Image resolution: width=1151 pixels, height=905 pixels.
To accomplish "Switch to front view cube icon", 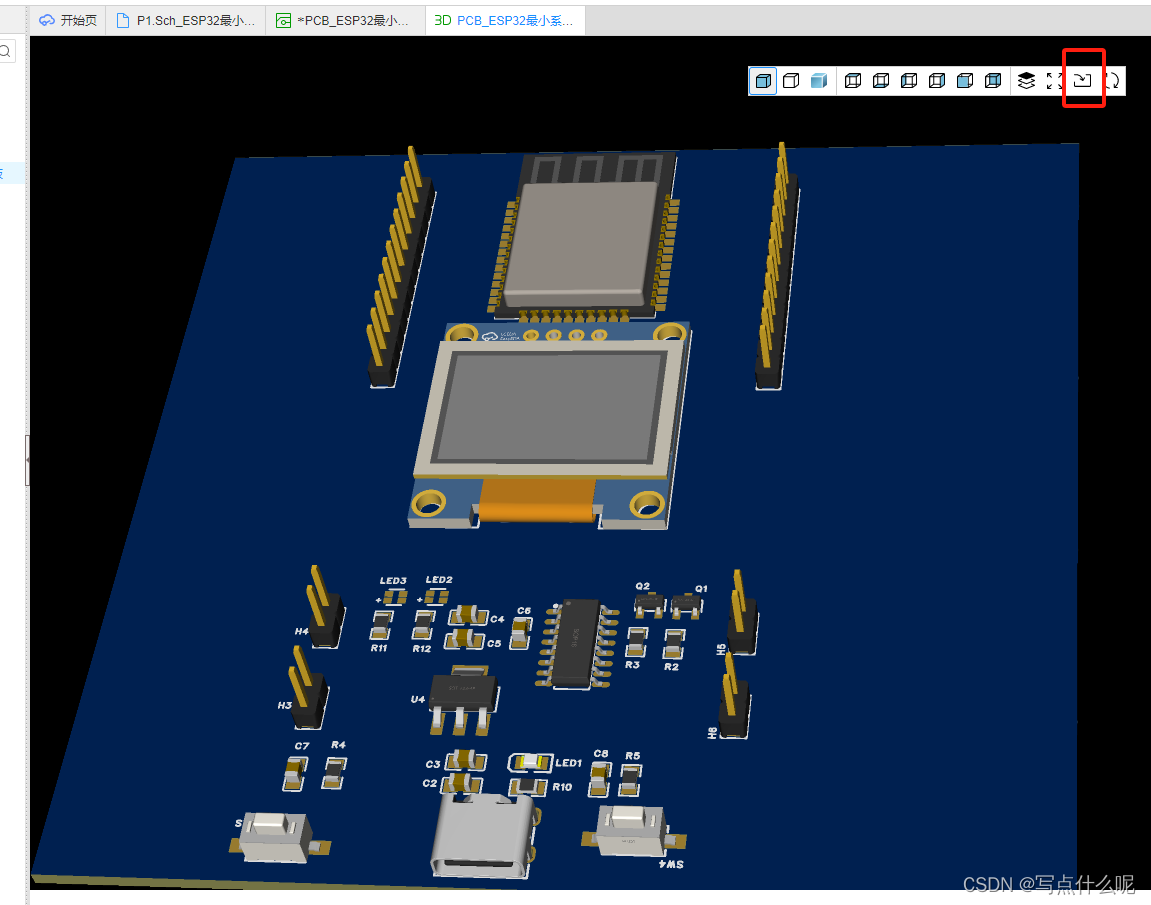I will click(x=965, y=81).
